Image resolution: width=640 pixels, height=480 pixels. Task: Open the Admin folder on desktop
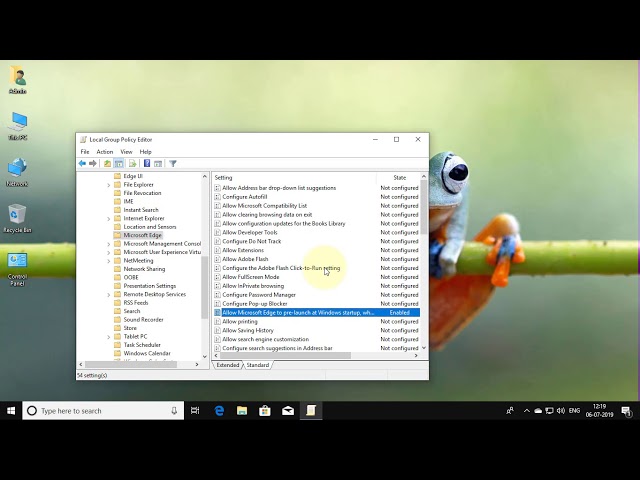click(x=18, y=80)
